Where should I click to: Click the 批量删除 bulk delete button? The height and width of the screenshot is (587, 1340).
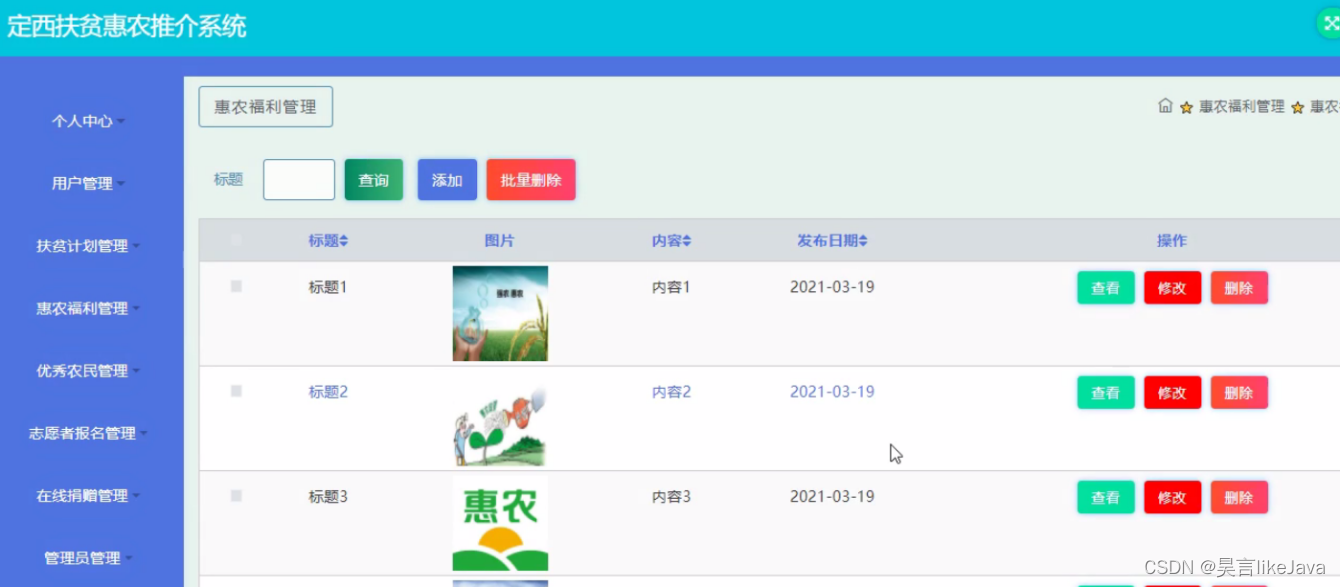coord(531,180)
